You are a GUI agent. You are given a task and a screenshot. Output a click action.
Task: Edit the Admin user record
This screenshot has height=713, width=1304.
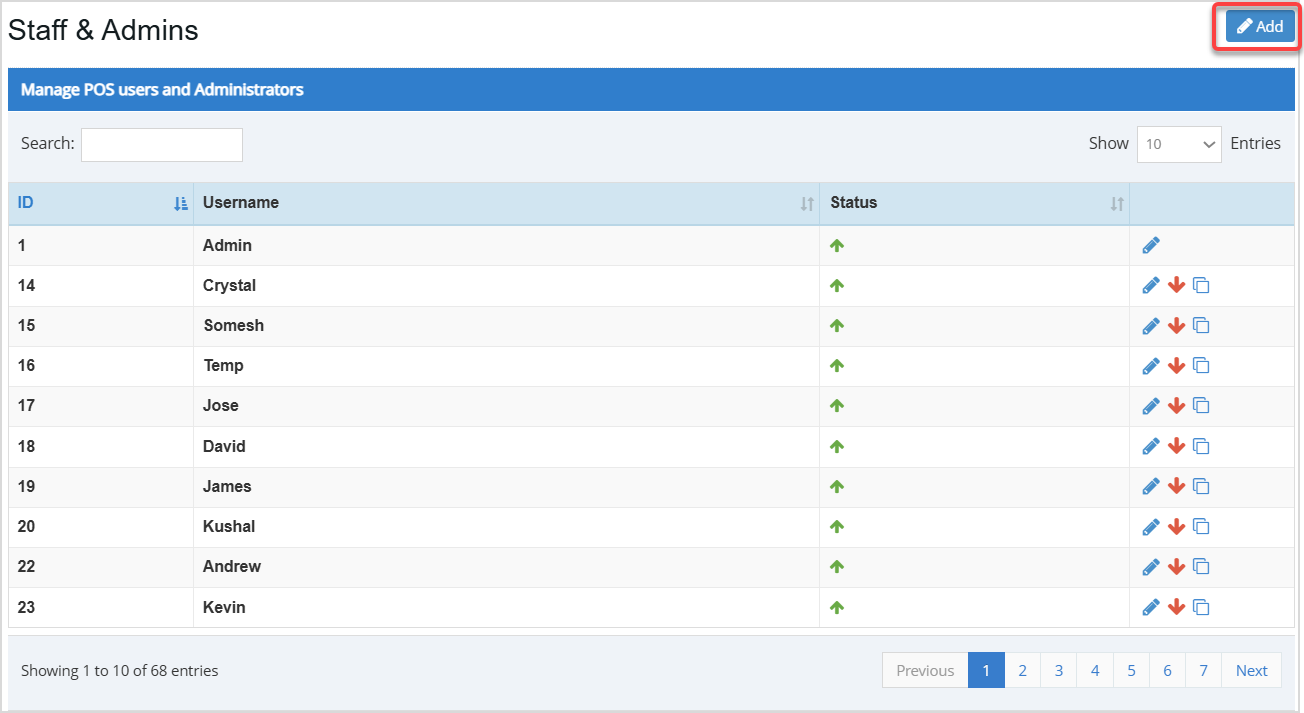(x=1150, y=245)
